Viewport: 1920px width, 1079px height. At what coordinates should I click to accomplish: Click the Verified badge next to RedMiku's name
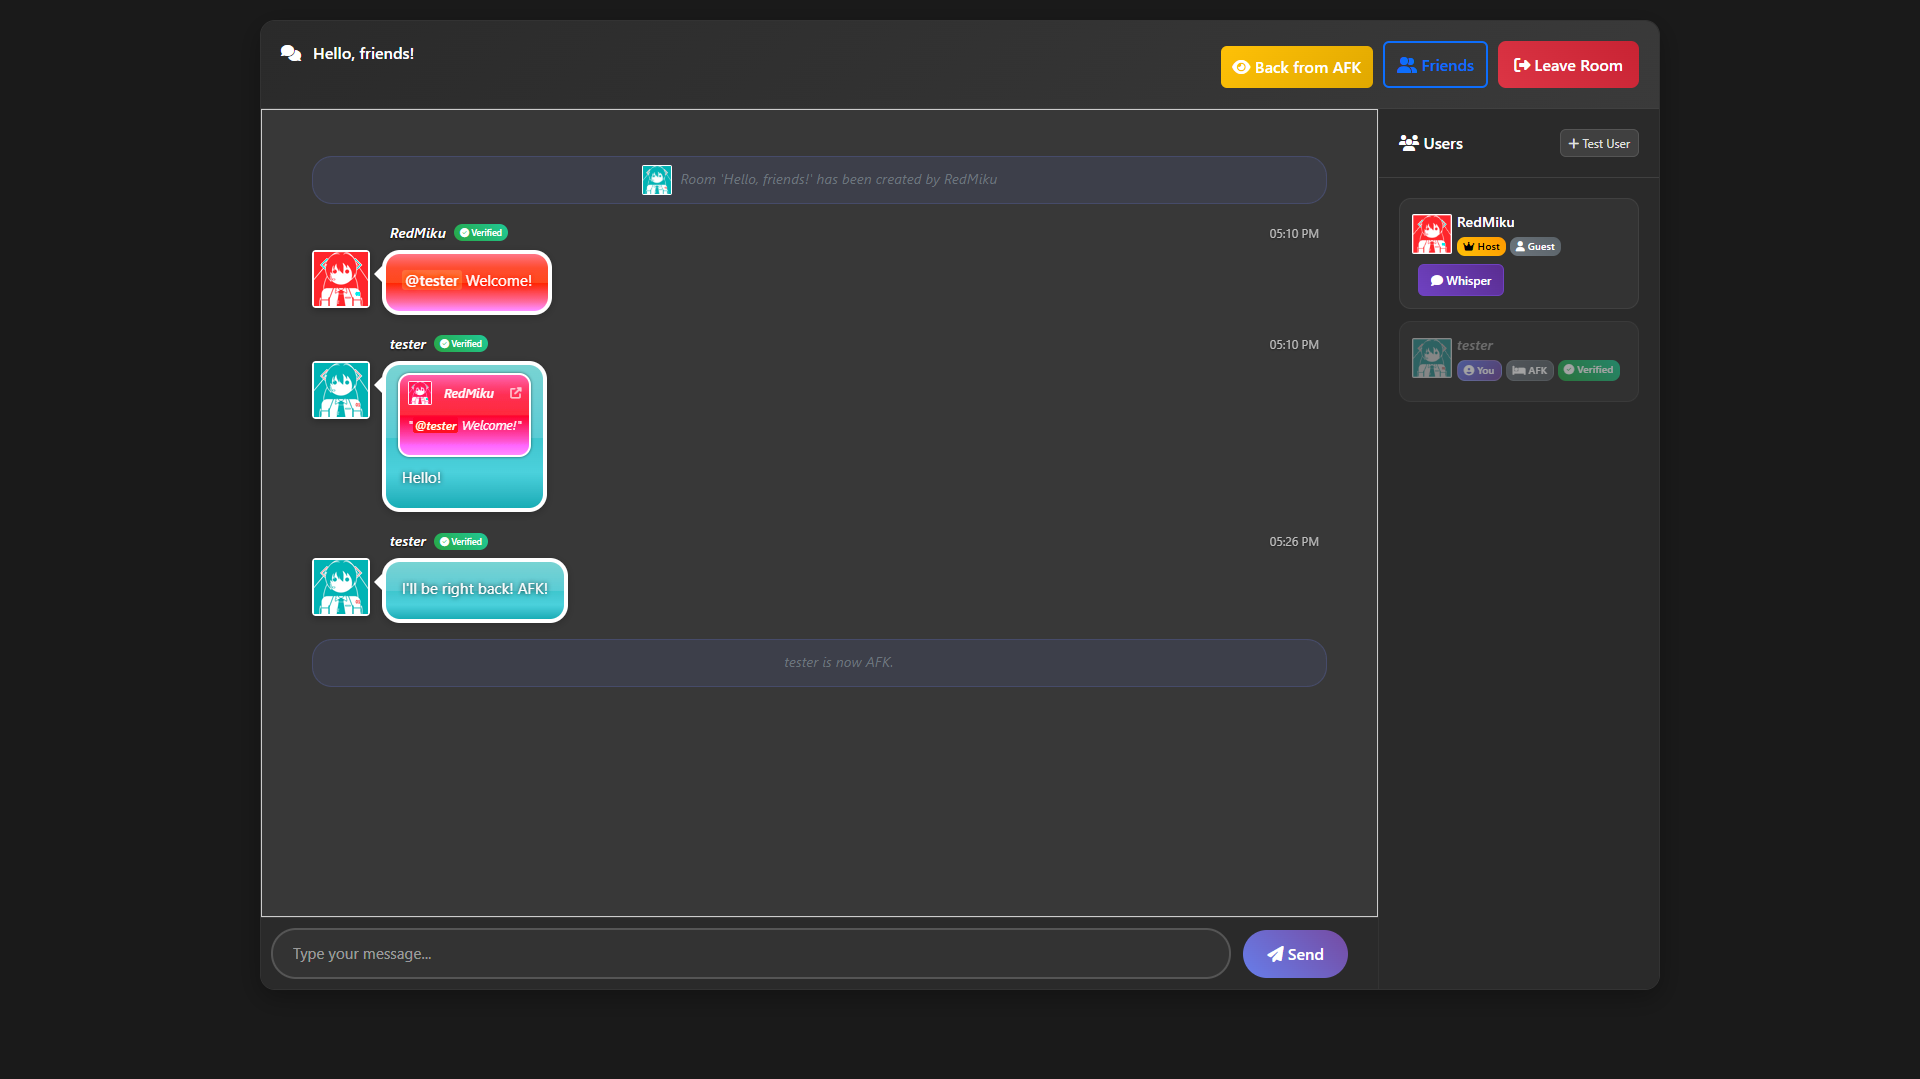pyautogui.click(x=481, y=233)
